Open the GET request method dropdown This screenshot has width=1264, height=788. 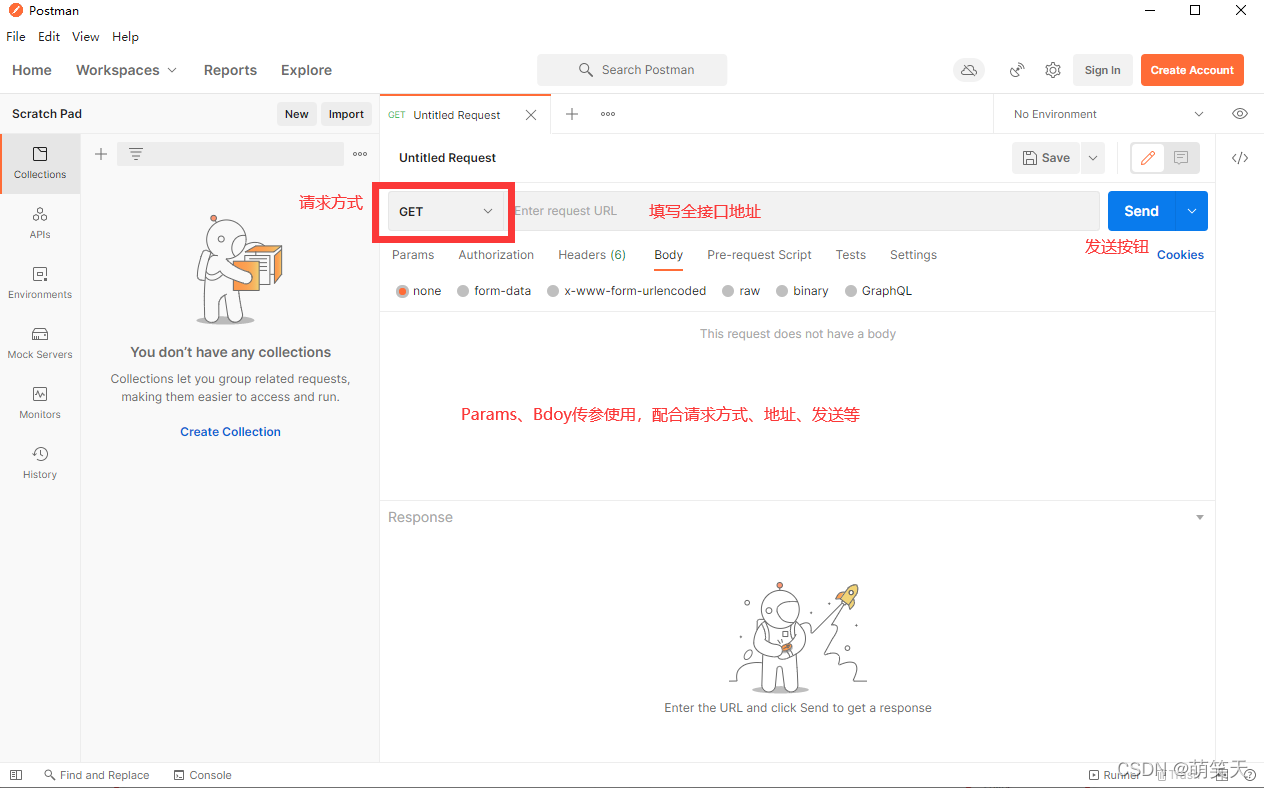(446, 211)
